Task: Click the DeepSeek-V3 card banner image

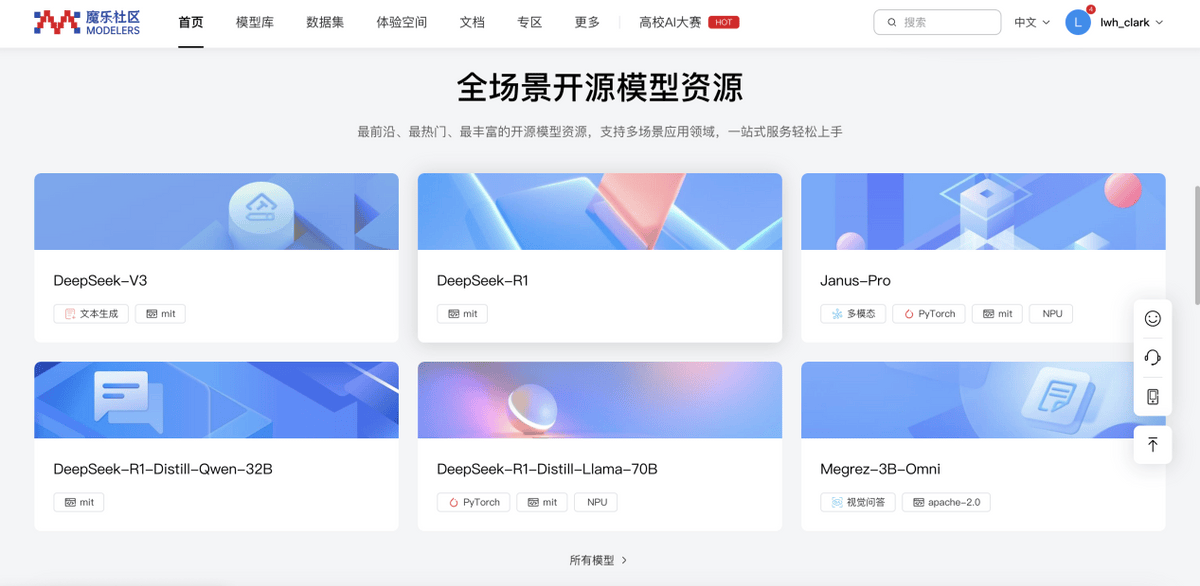Action: click(216, 211)
